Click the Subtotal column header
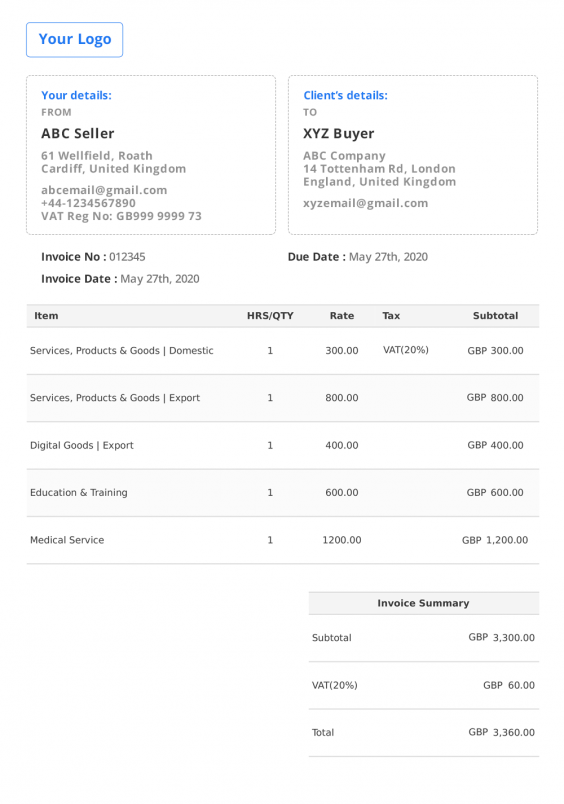 (x=495, y=316)
